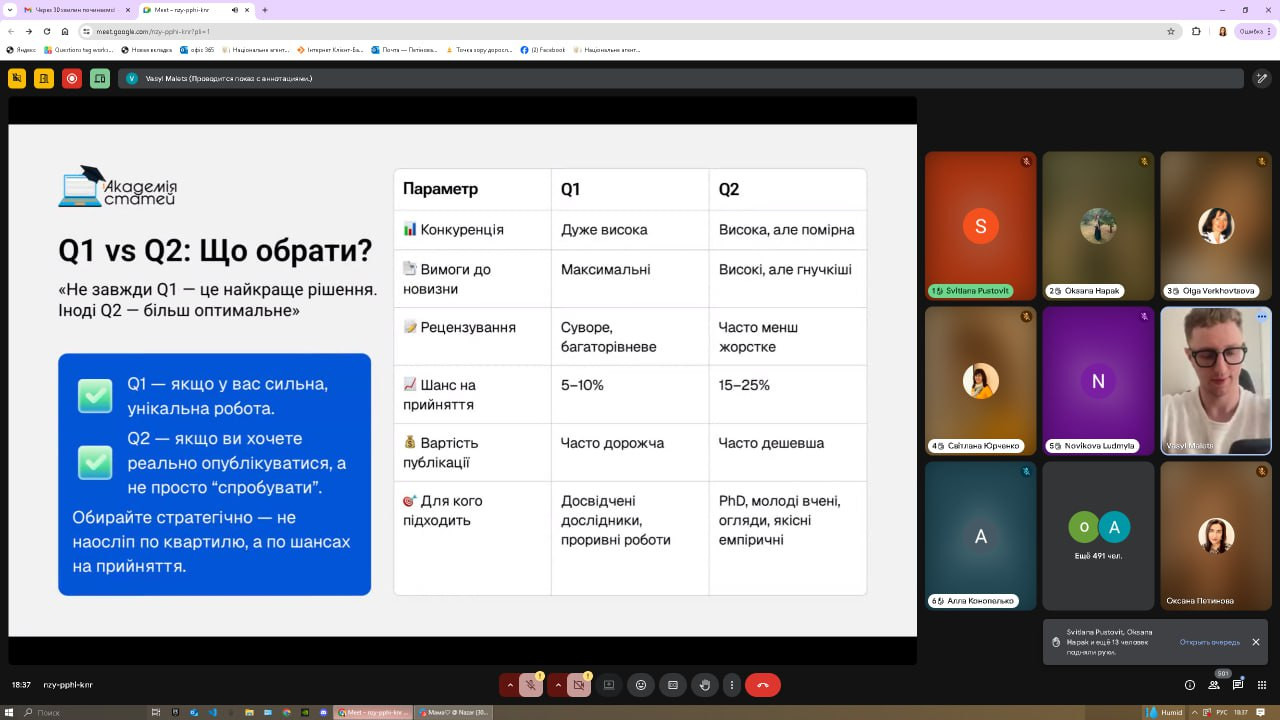Open the browser home page
The image size is (1280, 720).
coord(65,31)
